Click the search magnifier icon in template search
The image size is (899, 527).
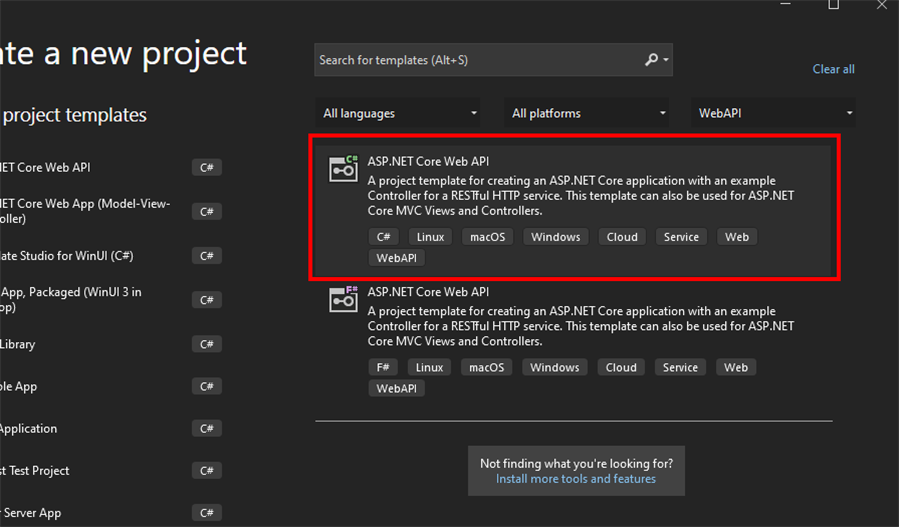(x=652, y=60)
